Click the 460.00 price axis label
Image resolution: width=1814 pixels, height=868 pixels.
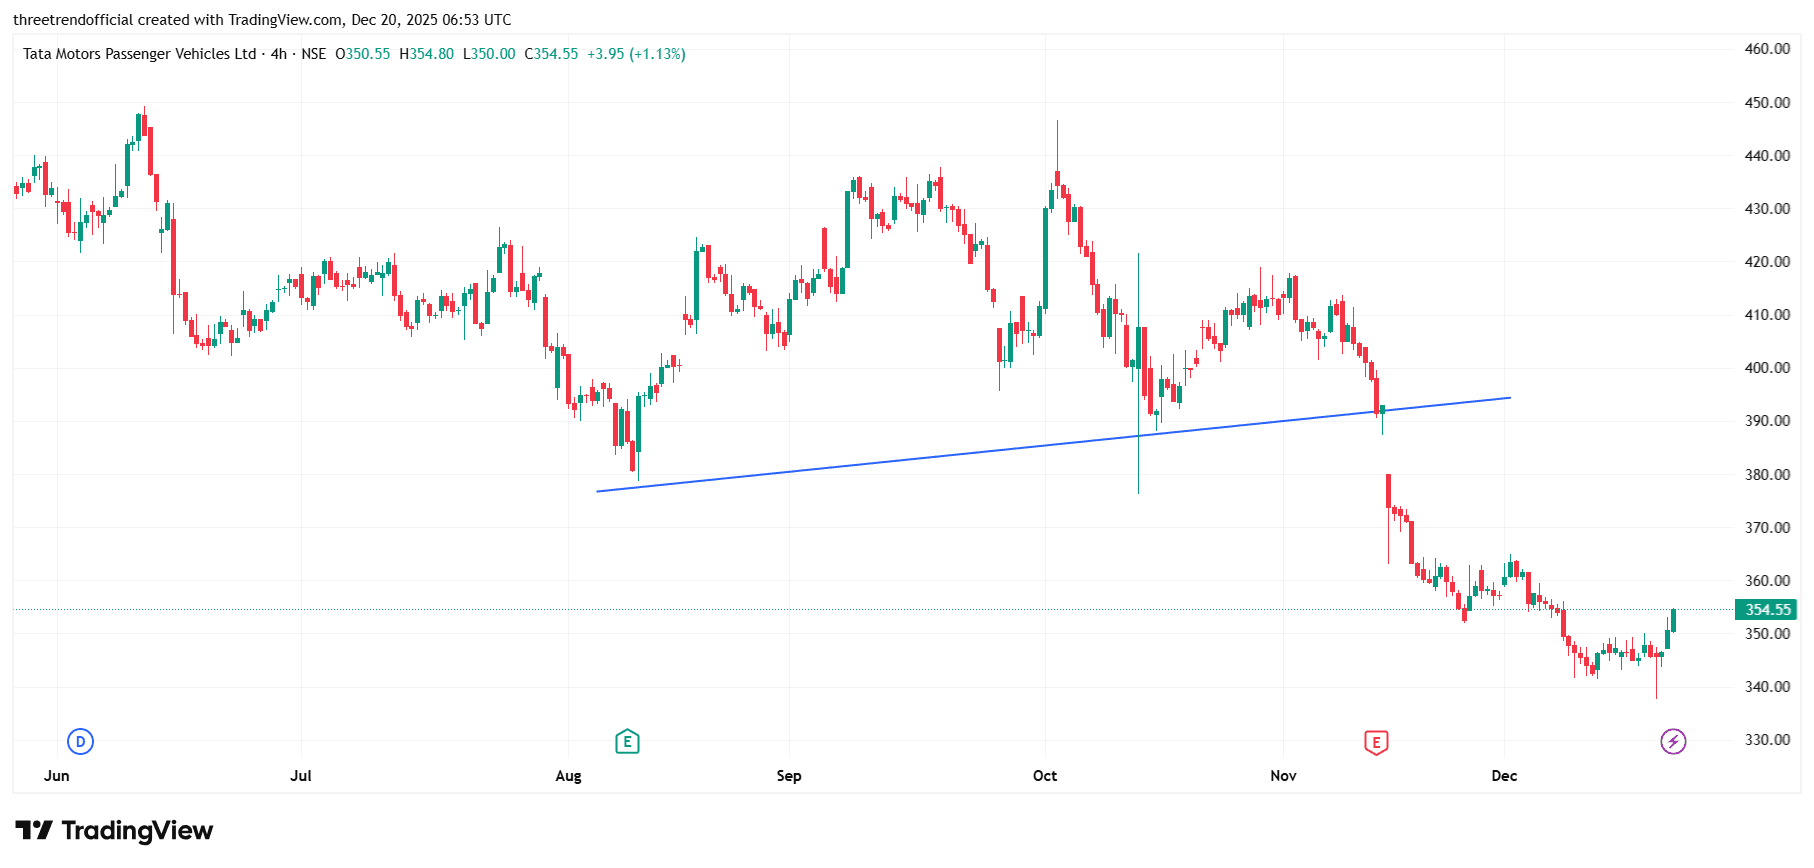point(1767,49)
